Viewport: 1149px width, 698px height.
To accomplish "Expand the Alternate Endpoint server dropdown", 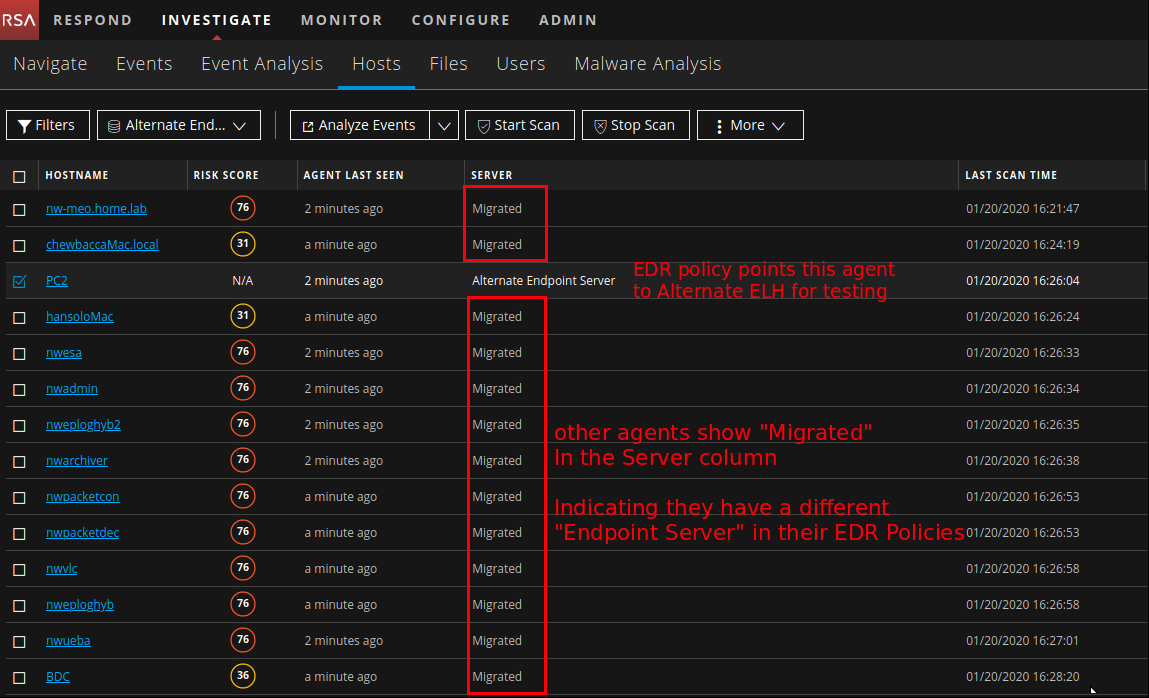I will point(178,125).
